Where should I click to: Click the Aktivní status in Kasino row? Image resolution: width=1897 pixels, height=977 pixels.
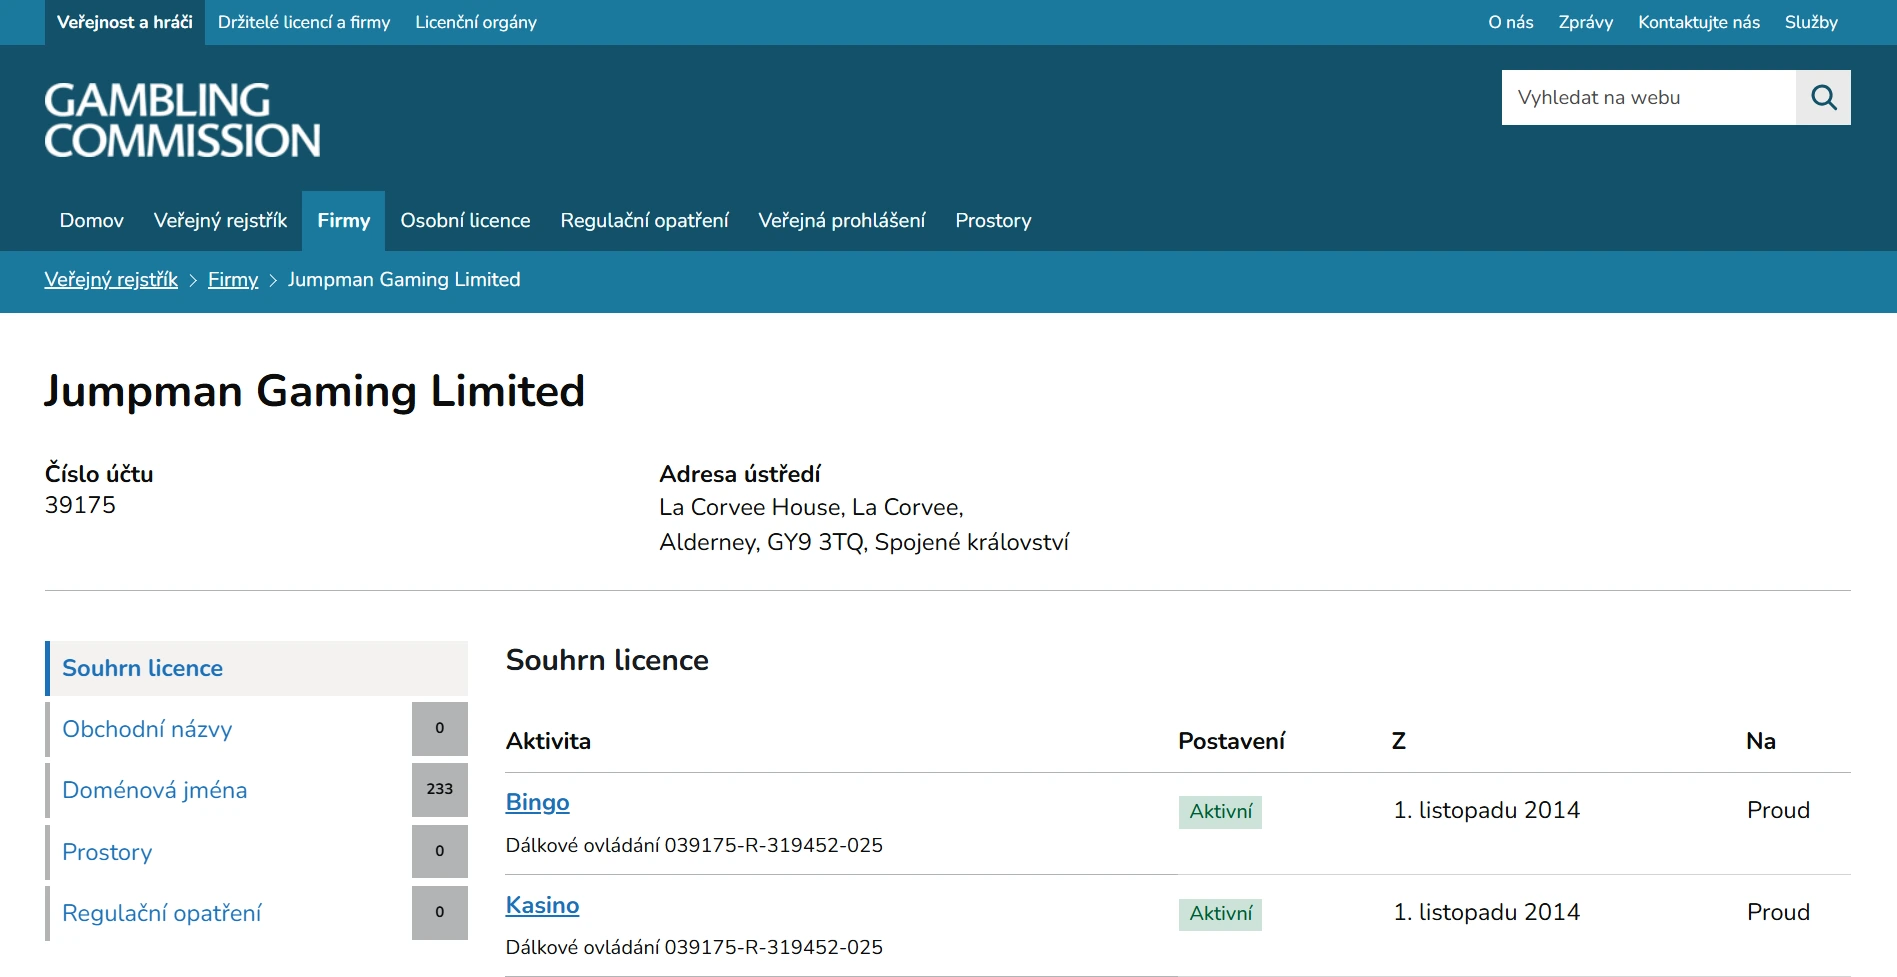pyautogui.click(x=1220, y=914)
